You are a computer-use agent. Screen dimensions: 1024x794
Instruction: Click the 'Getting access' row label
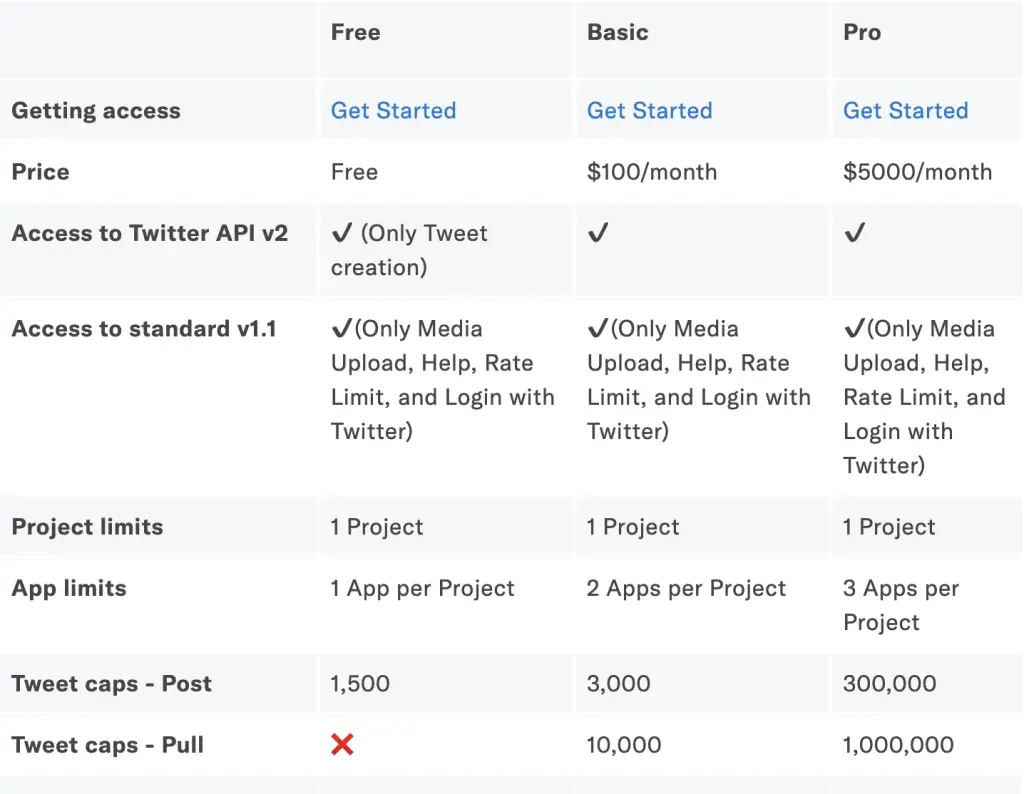tap(96, 111)
